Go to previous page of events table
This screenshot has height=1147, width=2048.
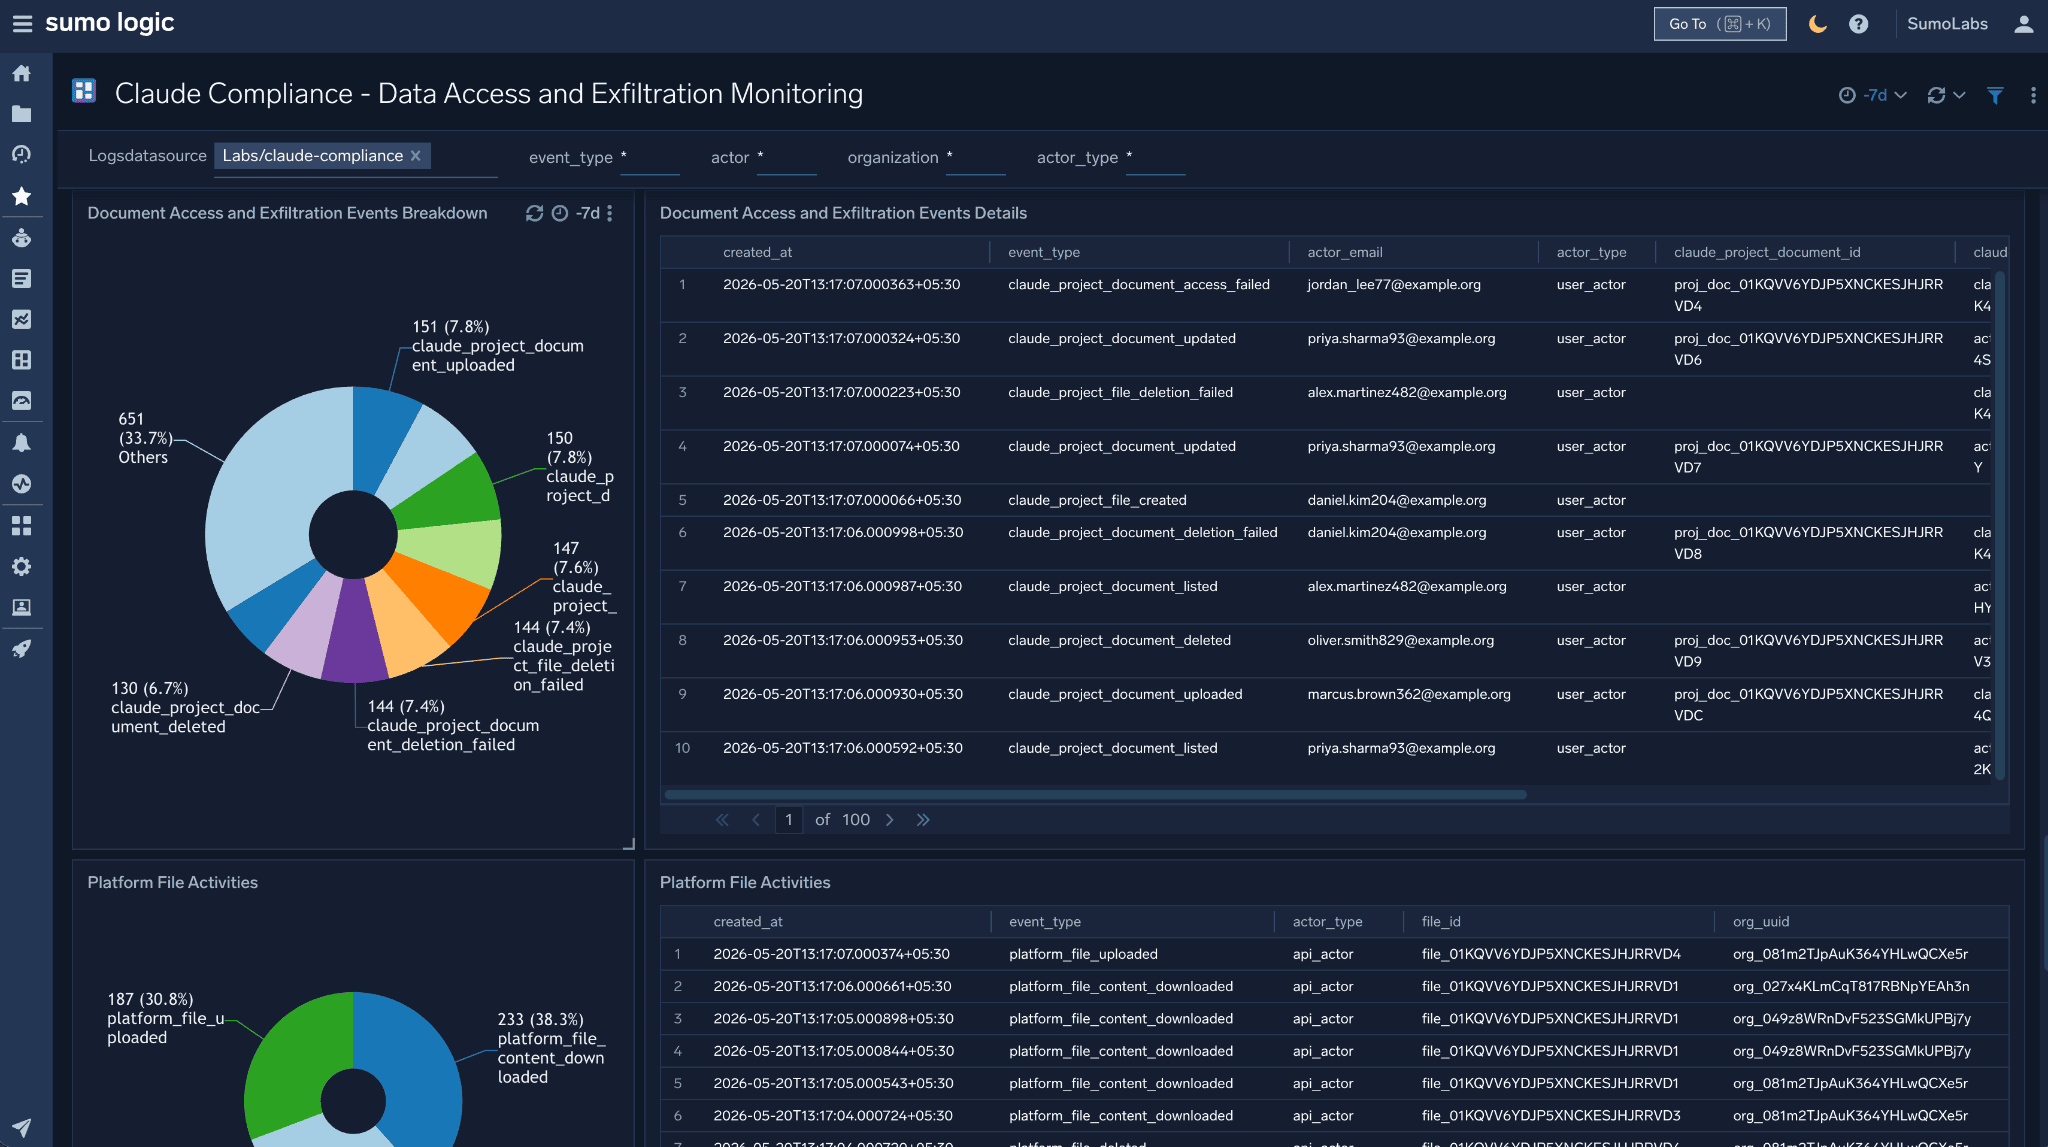coord(756,820)
